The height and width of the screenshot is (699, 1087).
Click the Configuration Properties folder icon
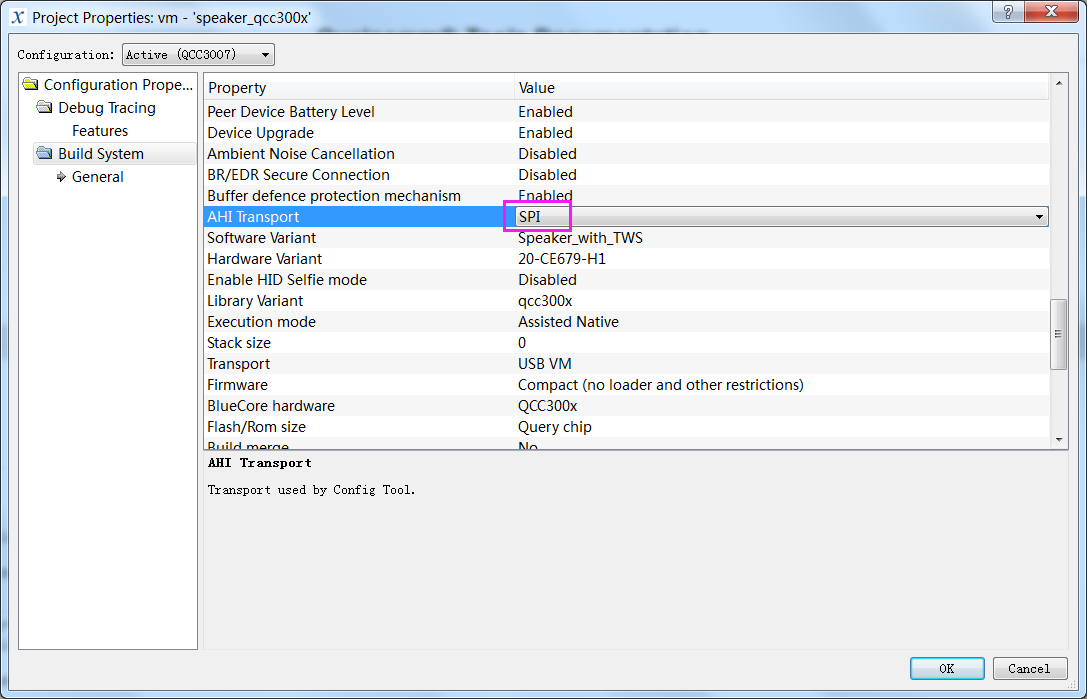(x=30, y=85)
